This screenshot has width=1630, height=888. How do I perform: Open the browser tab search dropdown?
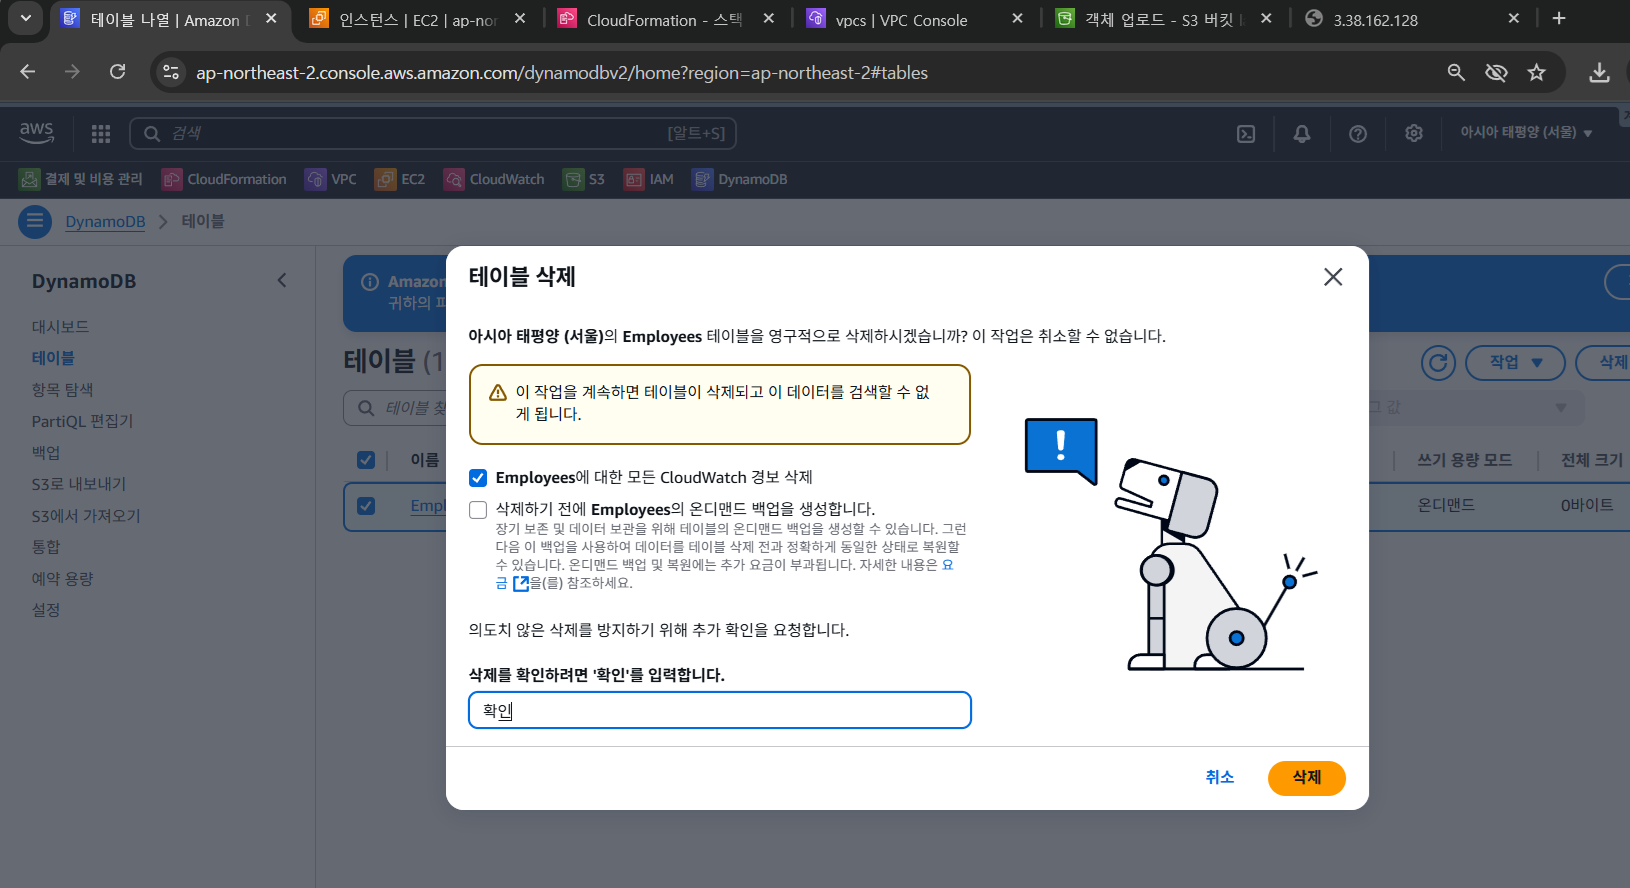click(x=25, y=19)
